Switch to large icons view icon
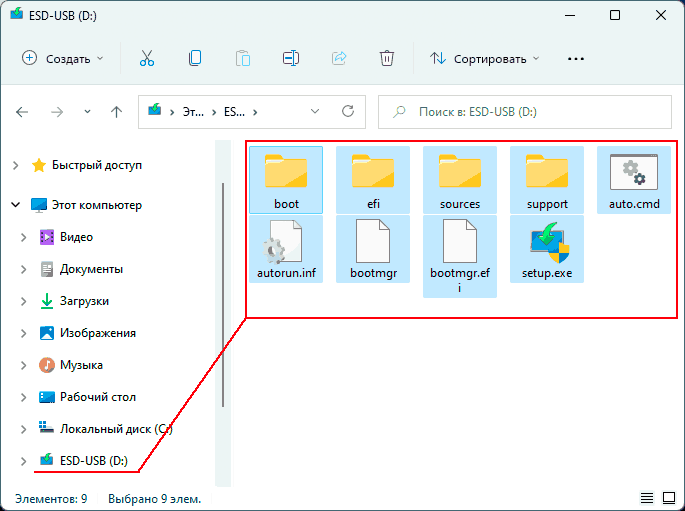Viewport: 685px width, 511px height. coord(669,497)
